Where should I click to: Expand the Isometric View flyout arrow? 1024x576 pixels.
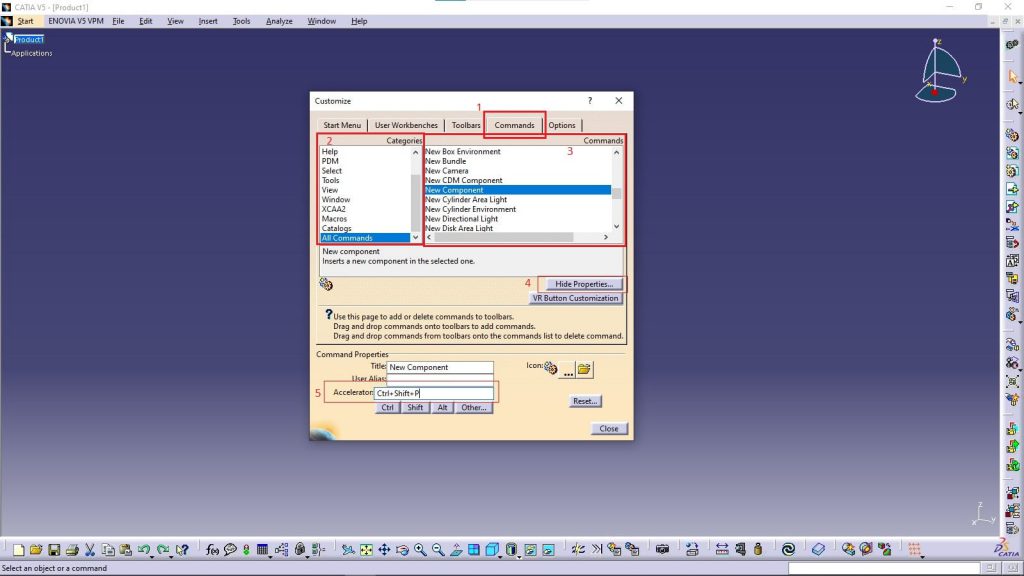(500, 556)
